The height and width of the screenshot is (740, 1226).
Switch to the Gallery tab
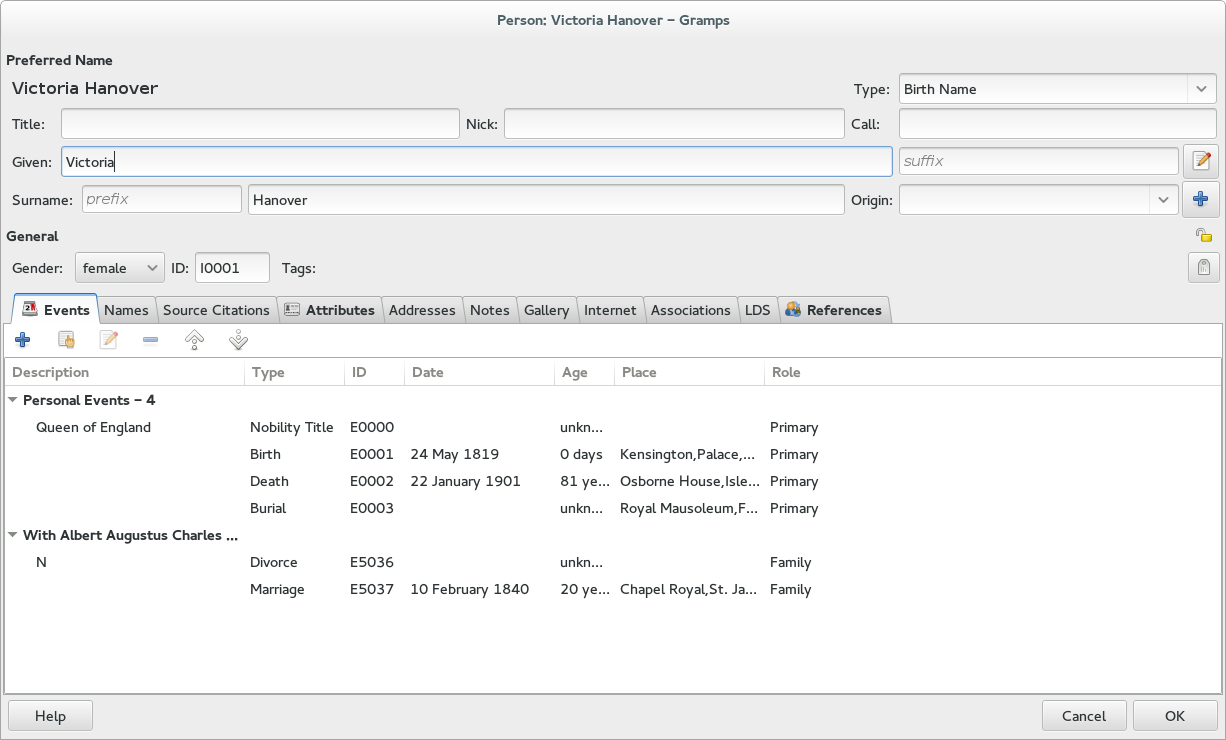546,310
